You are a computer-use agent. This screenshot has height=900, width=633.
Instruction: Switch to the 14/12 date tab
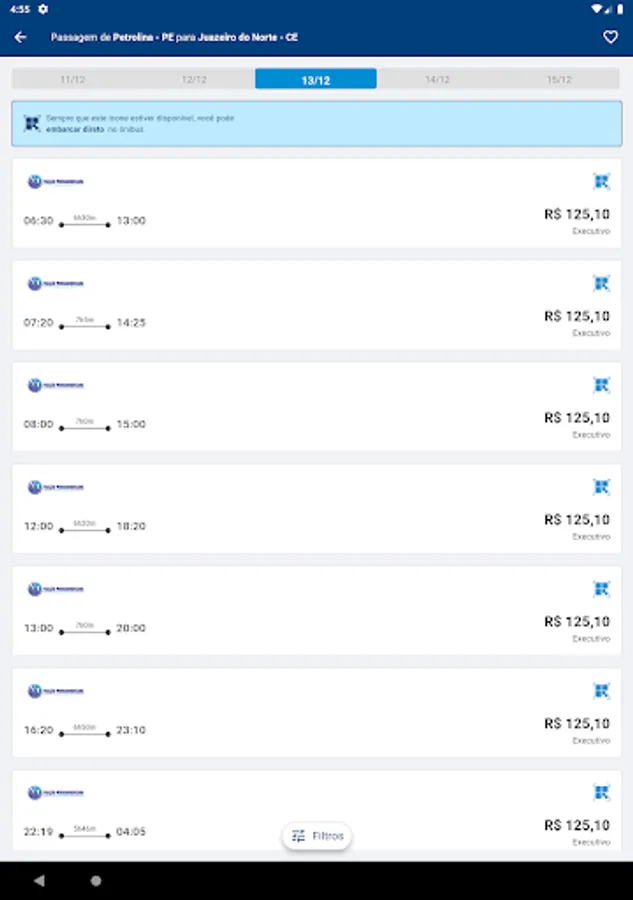(x=438, y=78)
